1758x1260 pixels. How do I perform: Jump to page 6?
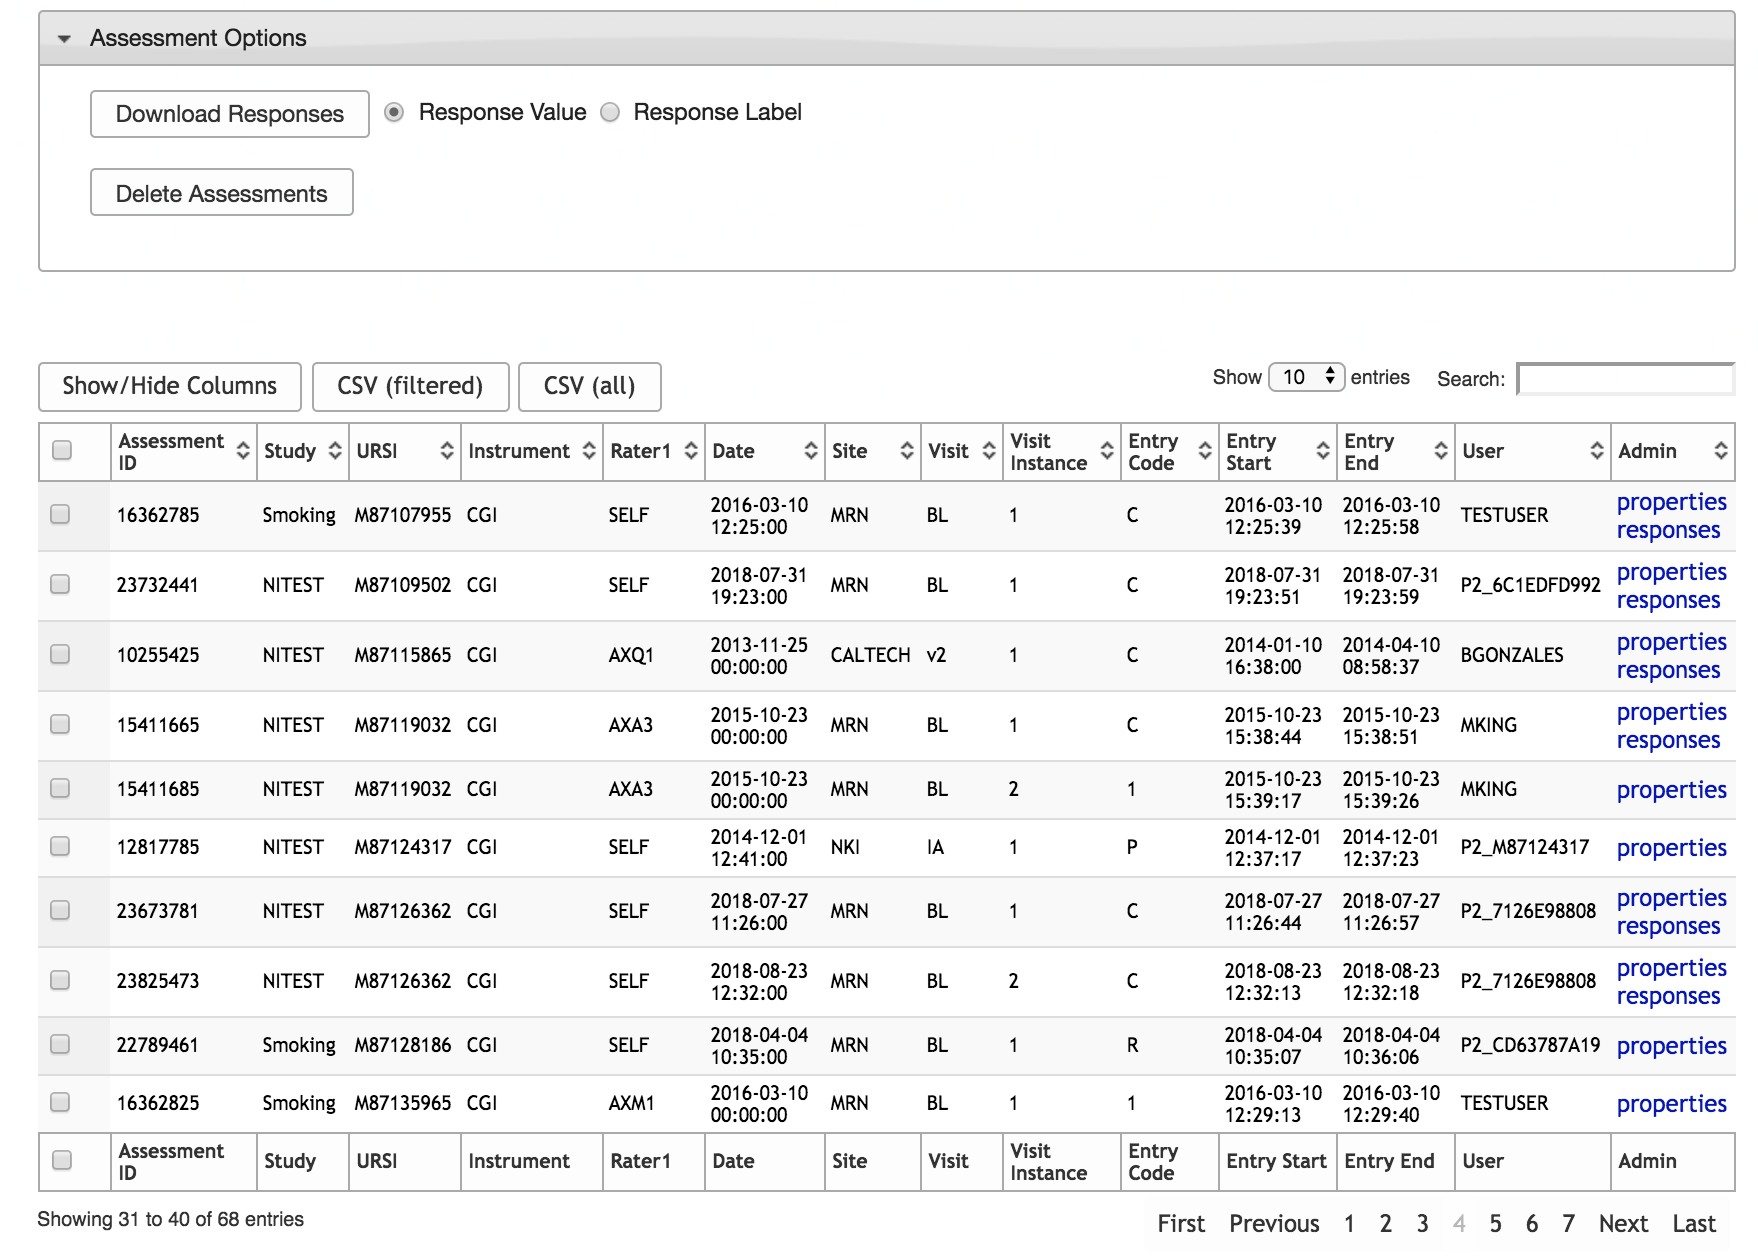click(1531, 1224)
